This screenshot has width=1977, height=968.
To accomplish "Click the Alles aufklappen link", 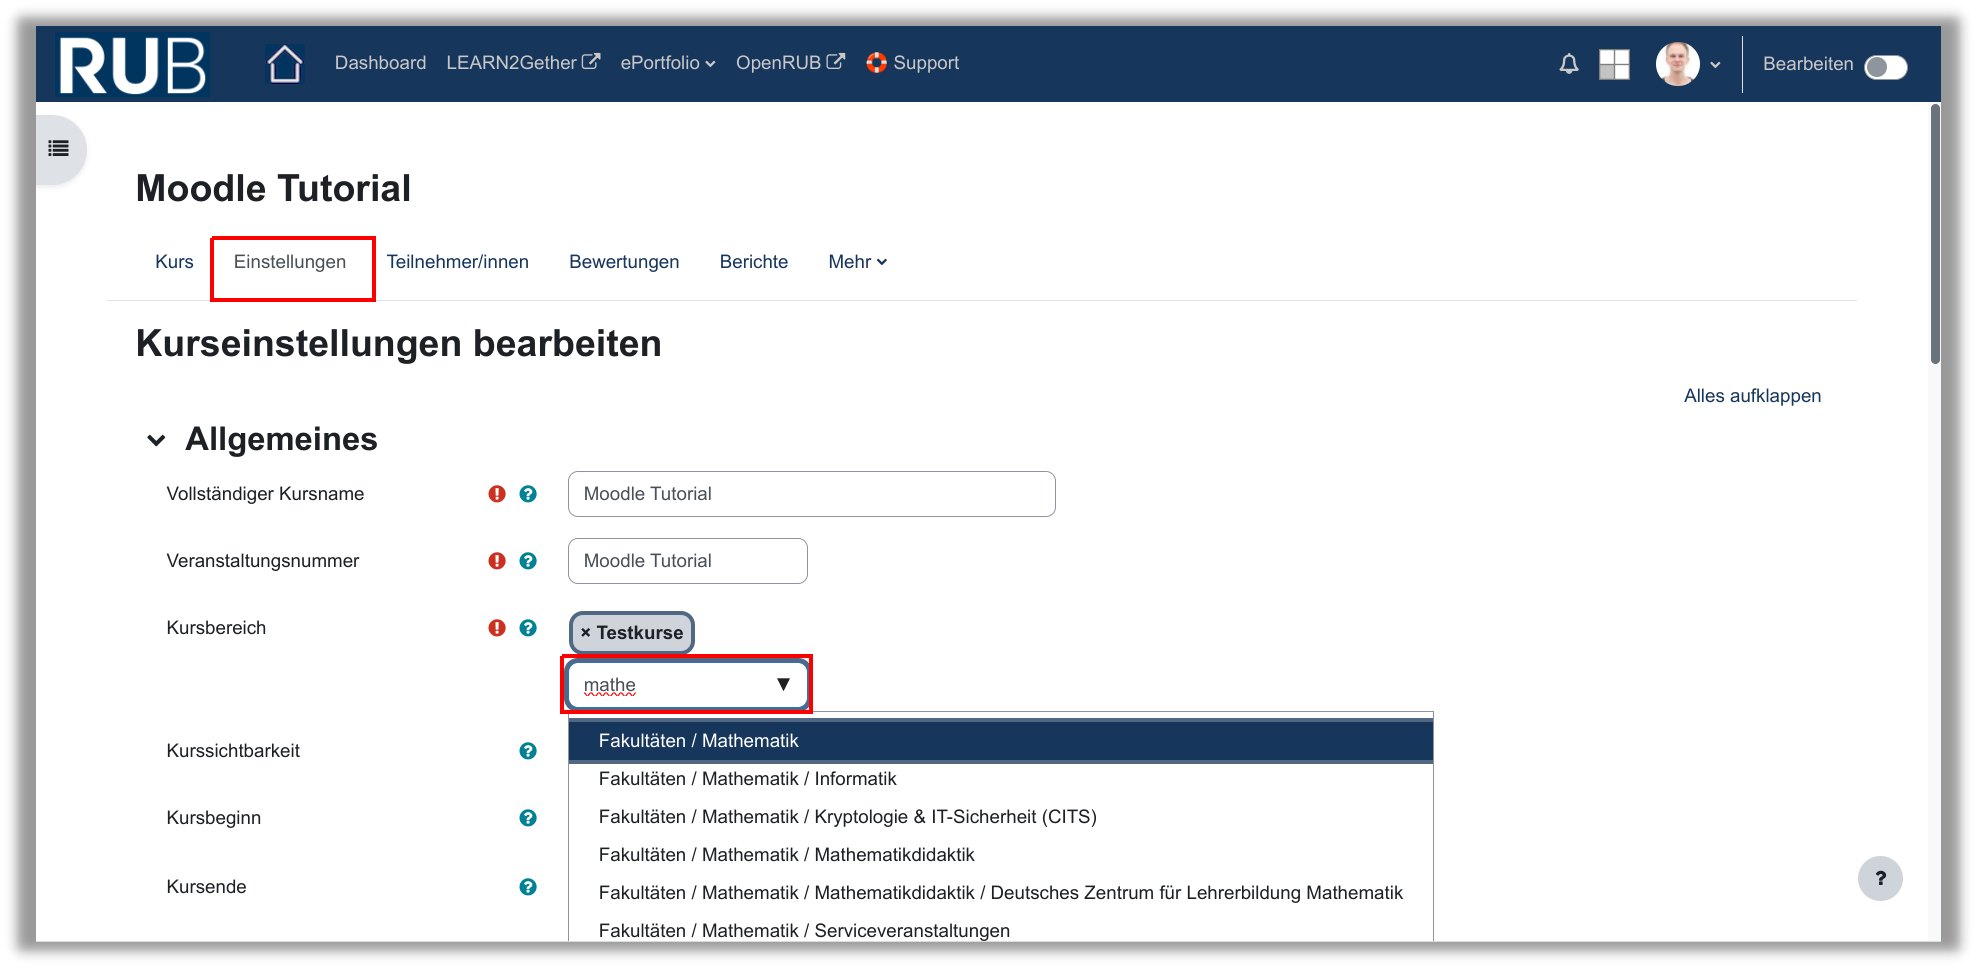I will (x=1751, y=396).
